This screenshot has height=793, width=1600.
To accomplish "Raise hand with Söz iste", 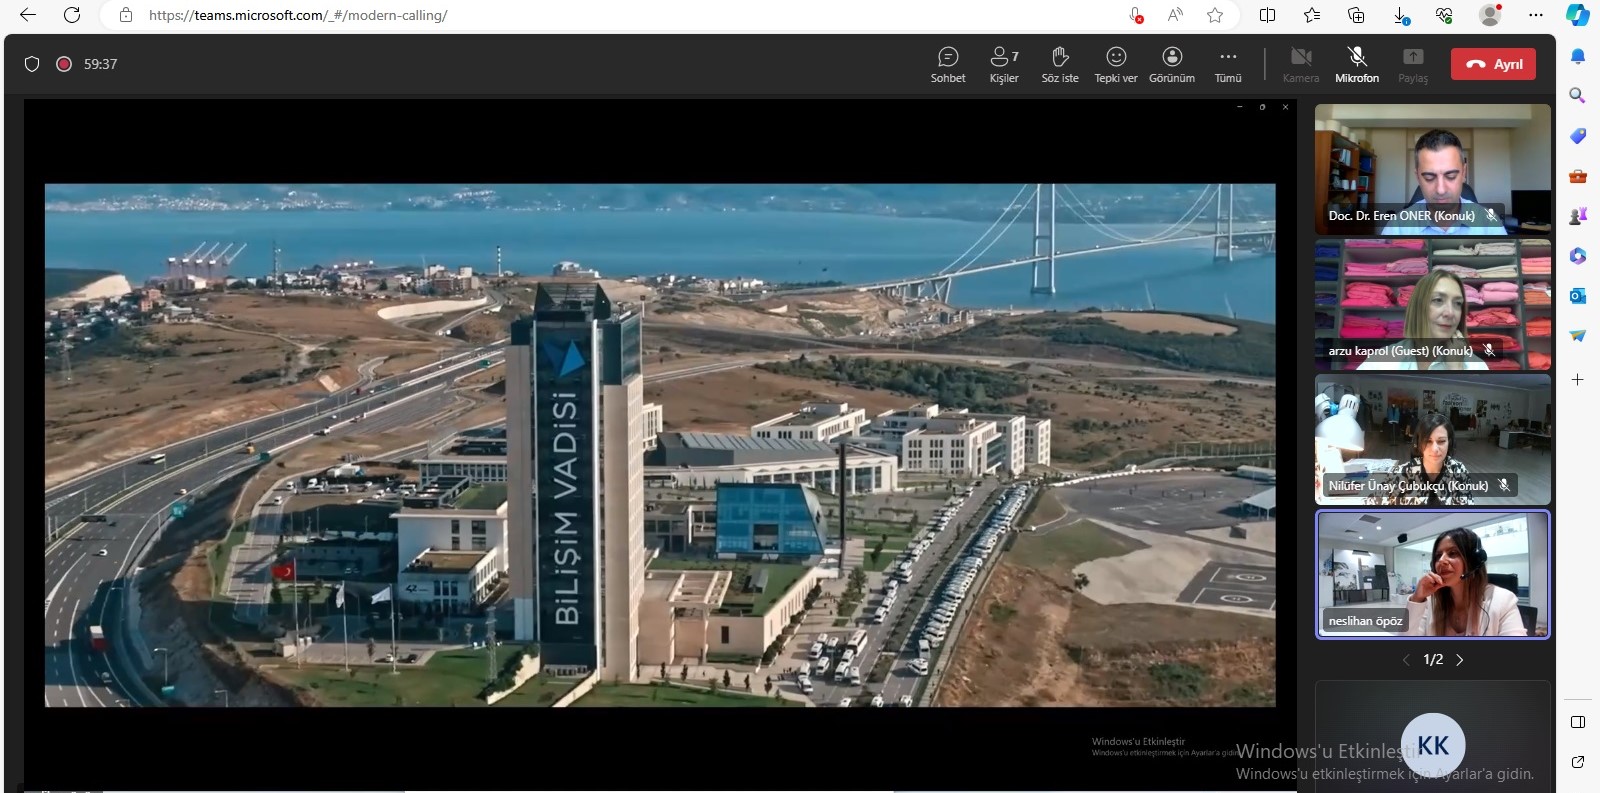I will click(x=1060, y=64).
